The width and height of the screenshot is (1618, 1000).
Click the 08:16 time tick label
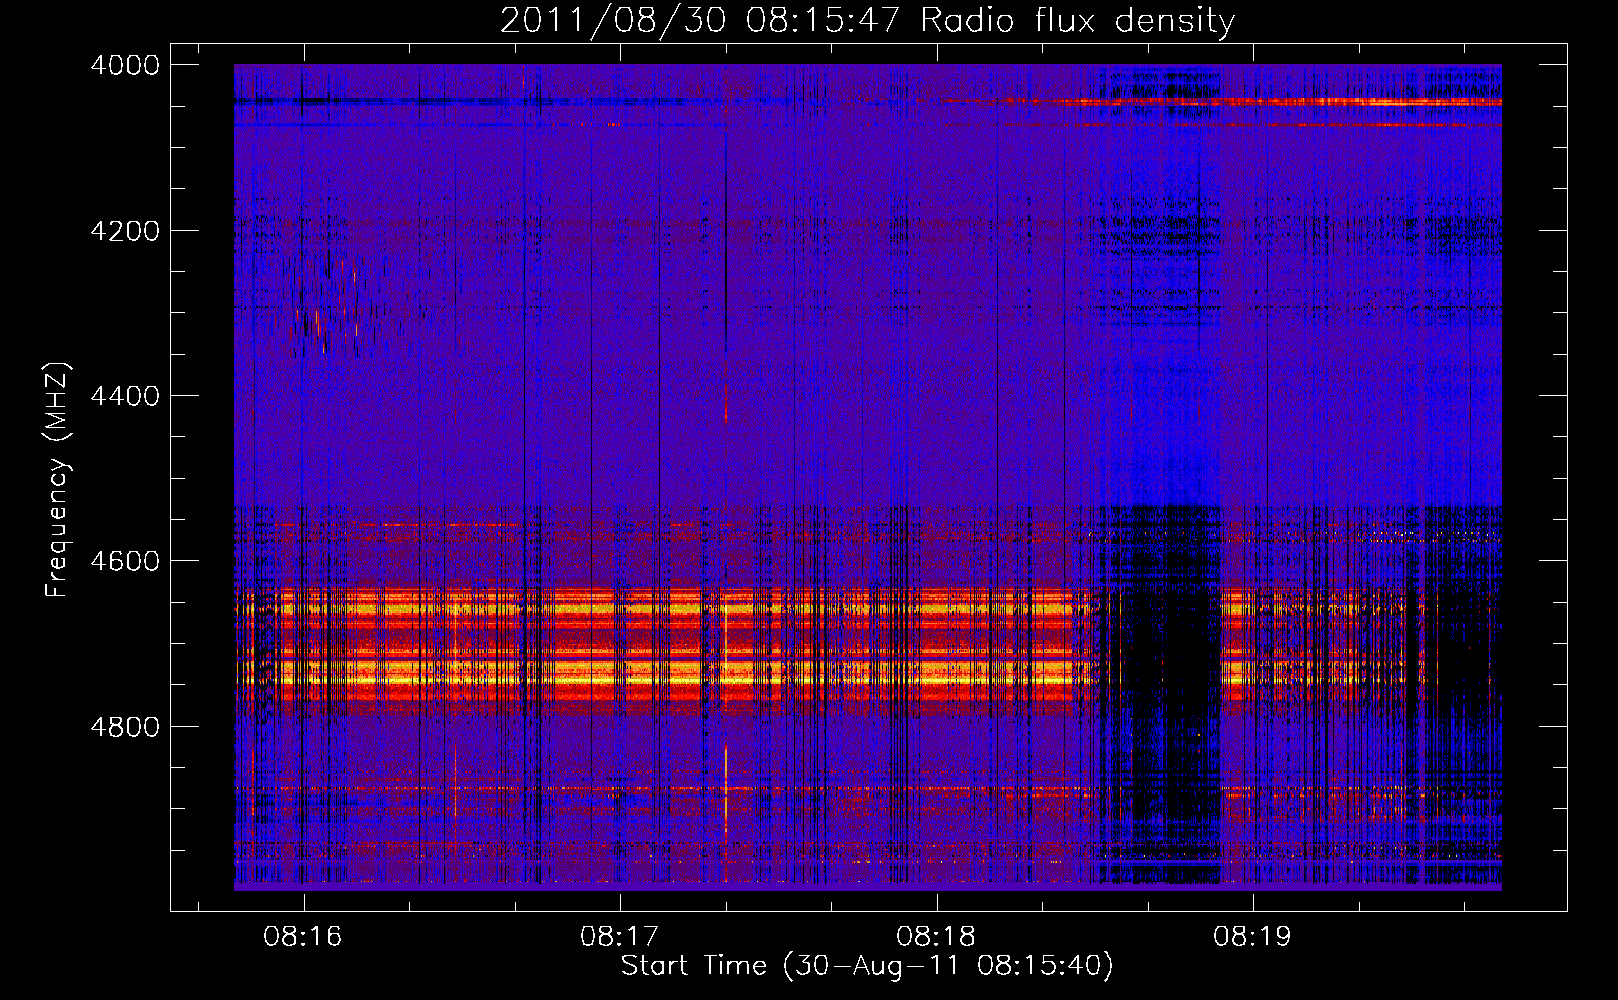[x=303, y=937]
